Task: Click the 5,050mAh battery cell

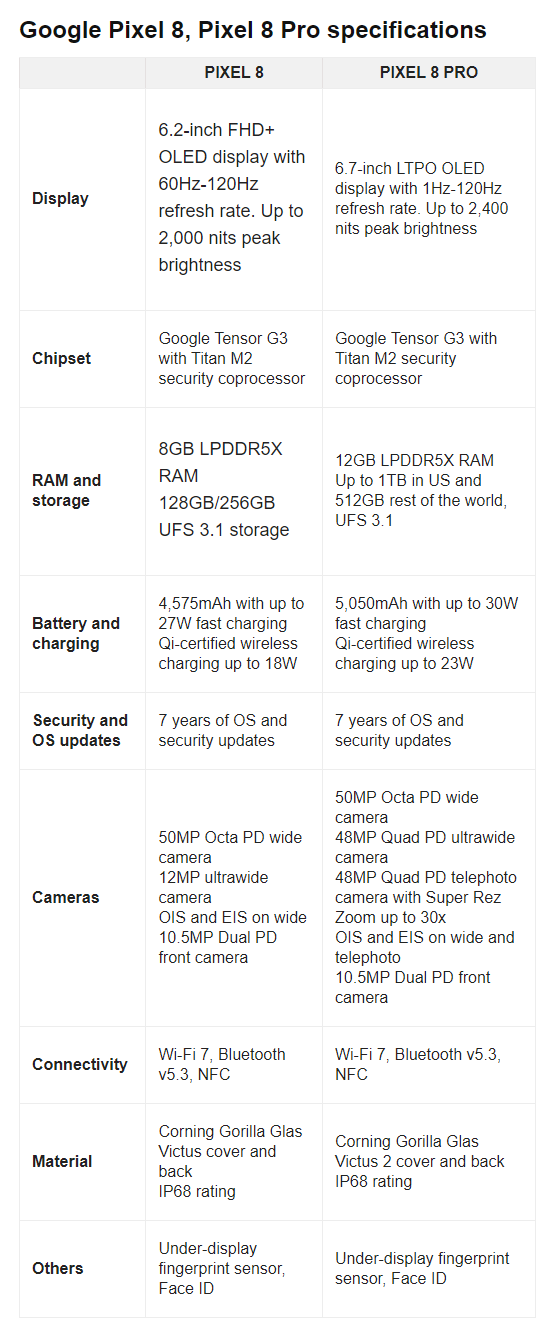Action: 429,633
